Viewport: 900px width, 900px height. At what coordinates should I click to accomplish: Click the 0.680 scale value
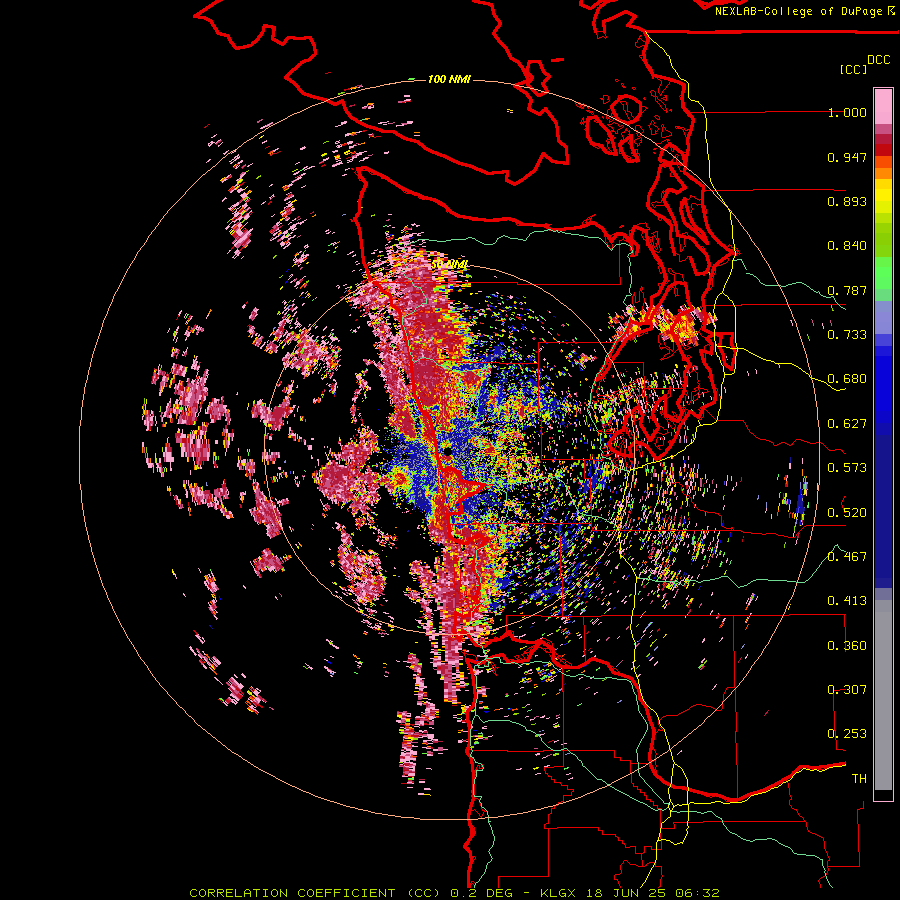point(847,379)
